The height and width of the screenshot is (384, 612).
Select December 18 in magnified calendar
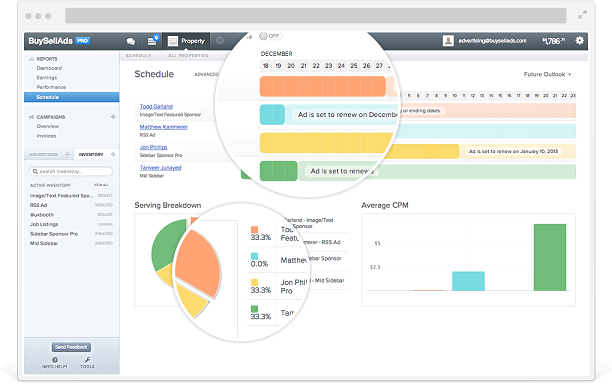(x=266, y=66)
